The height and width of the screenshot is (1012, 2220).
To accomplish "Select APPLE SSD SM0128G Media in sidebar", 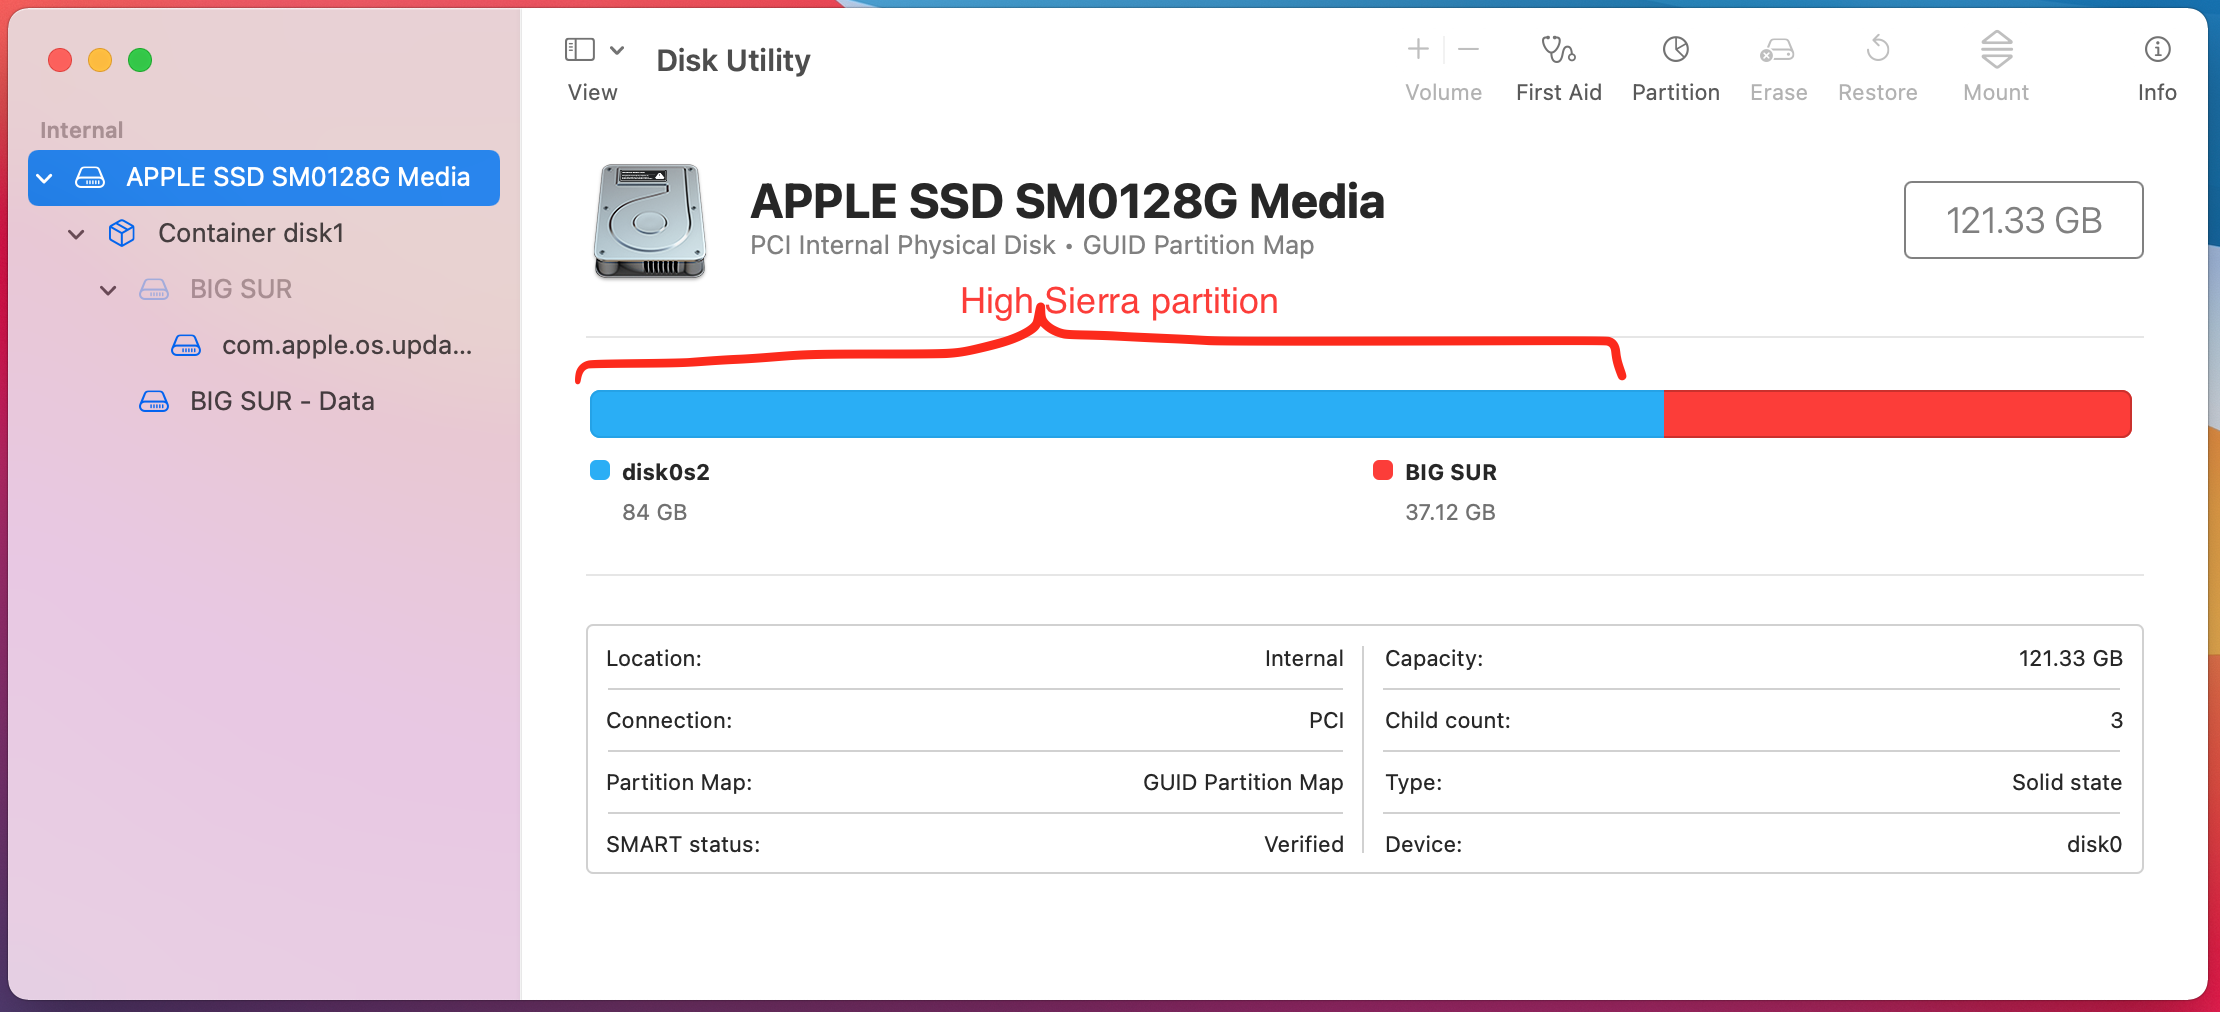I will click(264, 178).
